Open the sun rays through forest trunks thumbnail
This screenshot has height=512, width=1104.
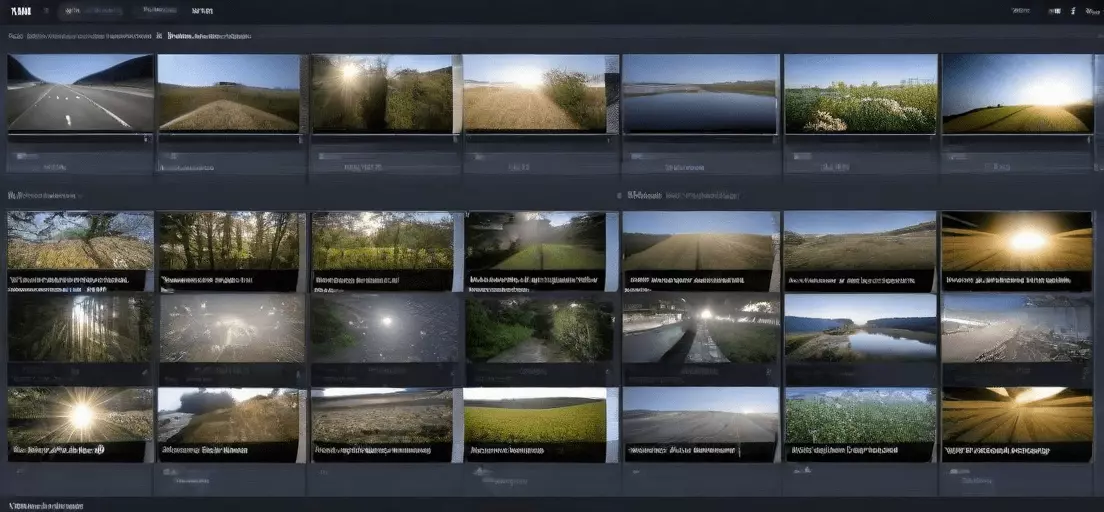(80, 328)
